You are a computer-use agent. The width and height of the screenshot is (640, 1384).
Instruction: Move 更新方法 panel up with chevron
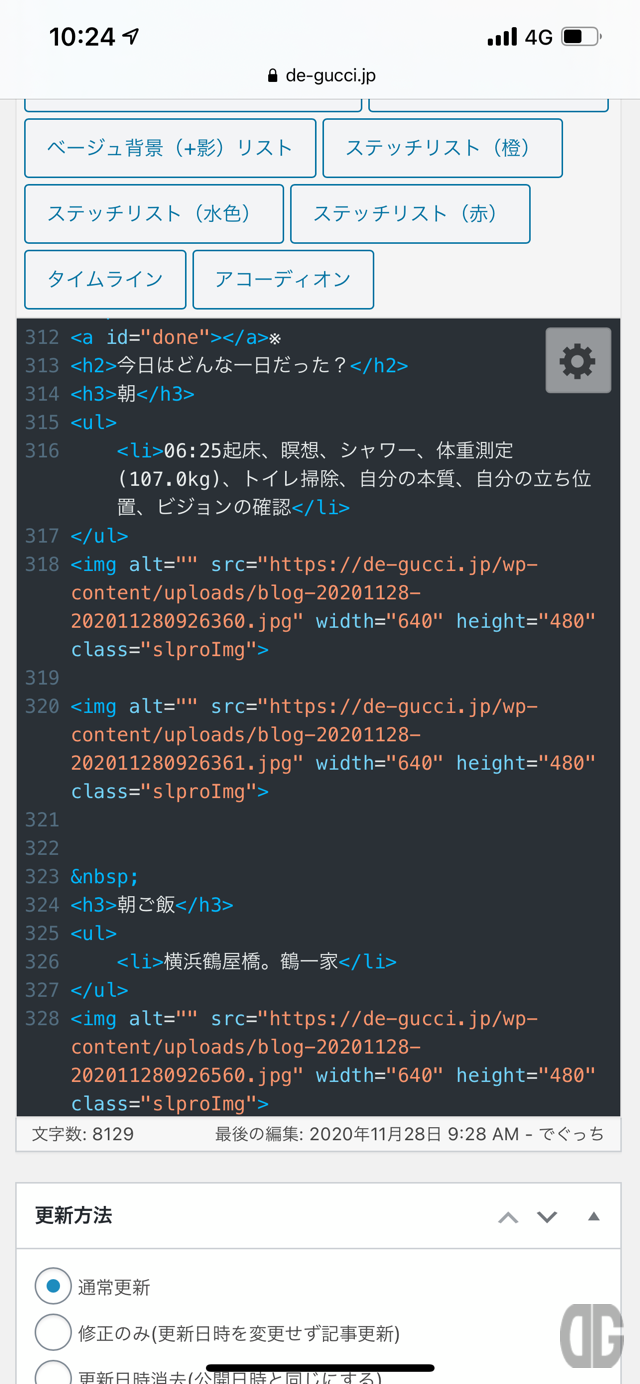pyautogui.click(x=508, y=1217)
